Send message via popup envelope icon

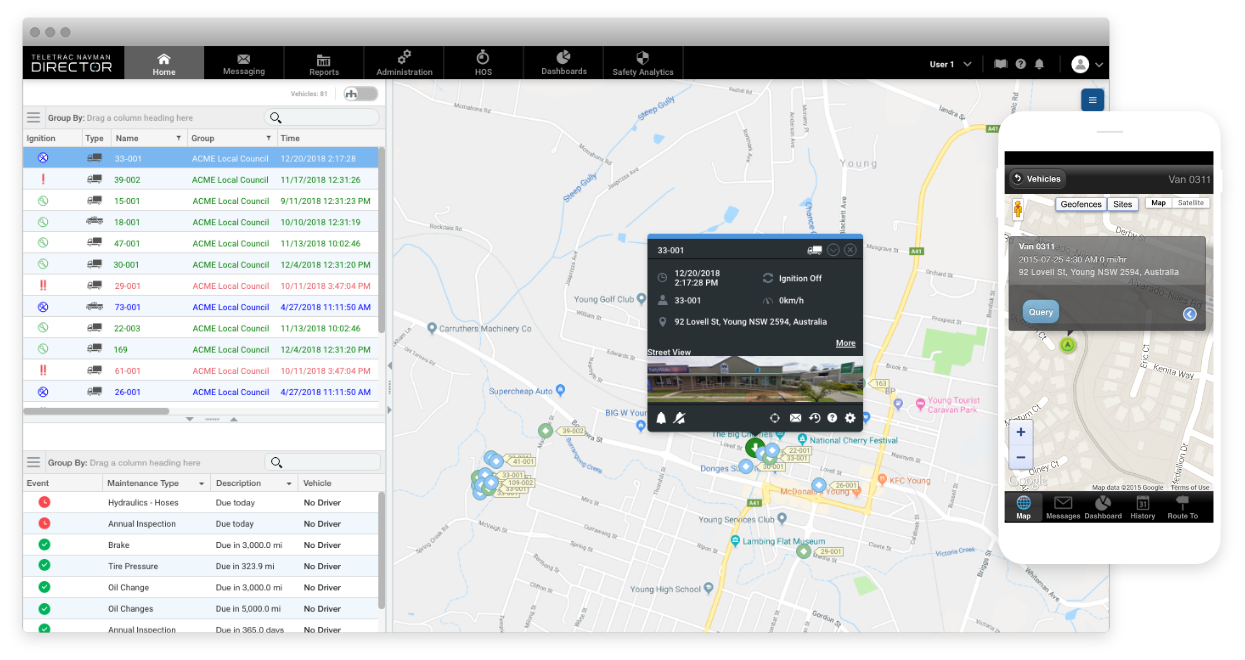click(796, 418)
